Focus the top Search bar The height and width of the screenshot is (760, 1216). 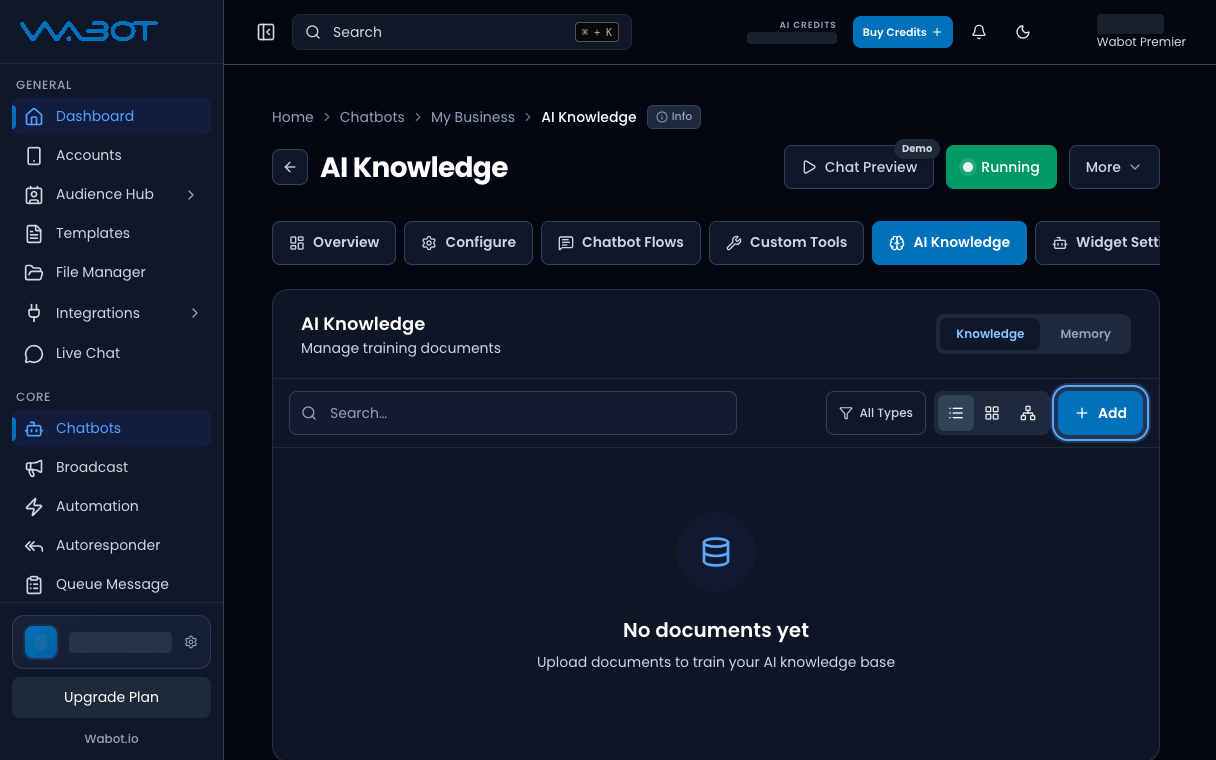(x=462, y=32)
